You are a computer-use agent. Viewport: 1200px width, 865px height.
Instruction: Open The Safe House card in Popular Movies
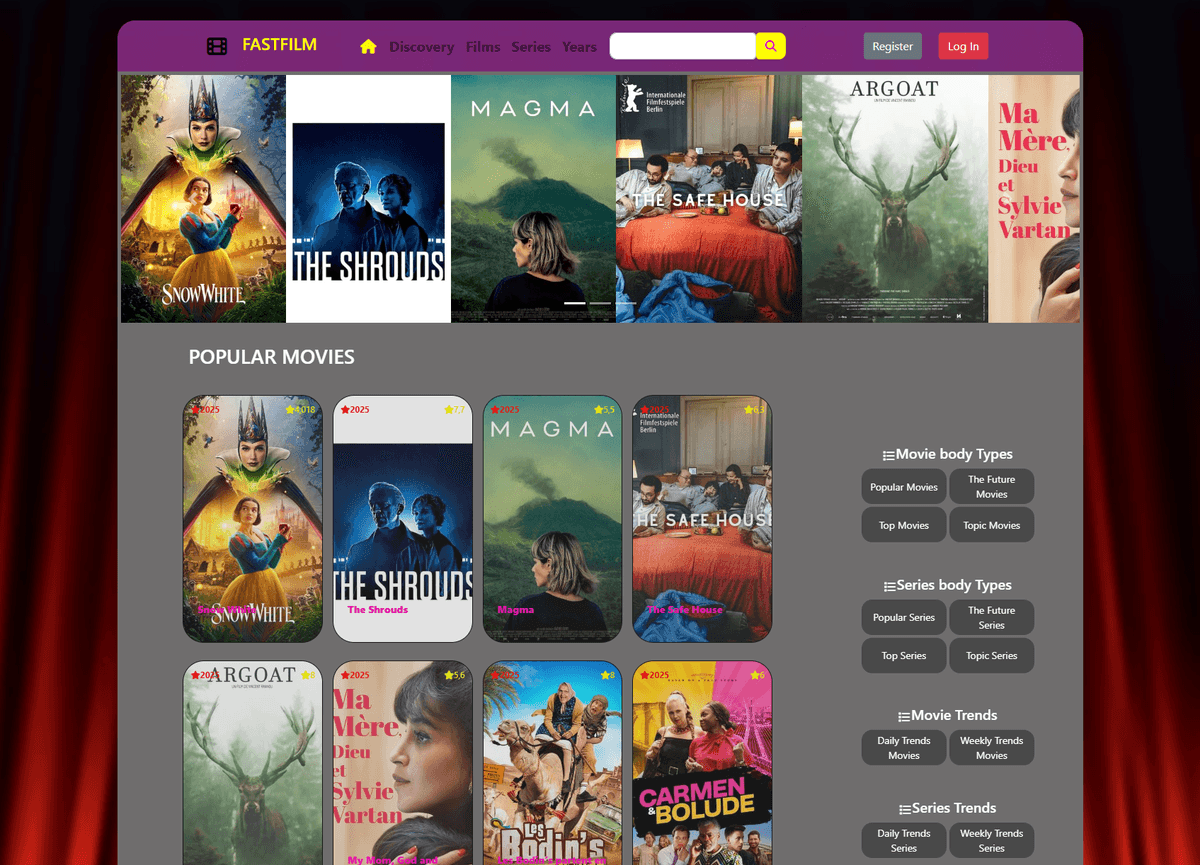click(x=703, y=518)
